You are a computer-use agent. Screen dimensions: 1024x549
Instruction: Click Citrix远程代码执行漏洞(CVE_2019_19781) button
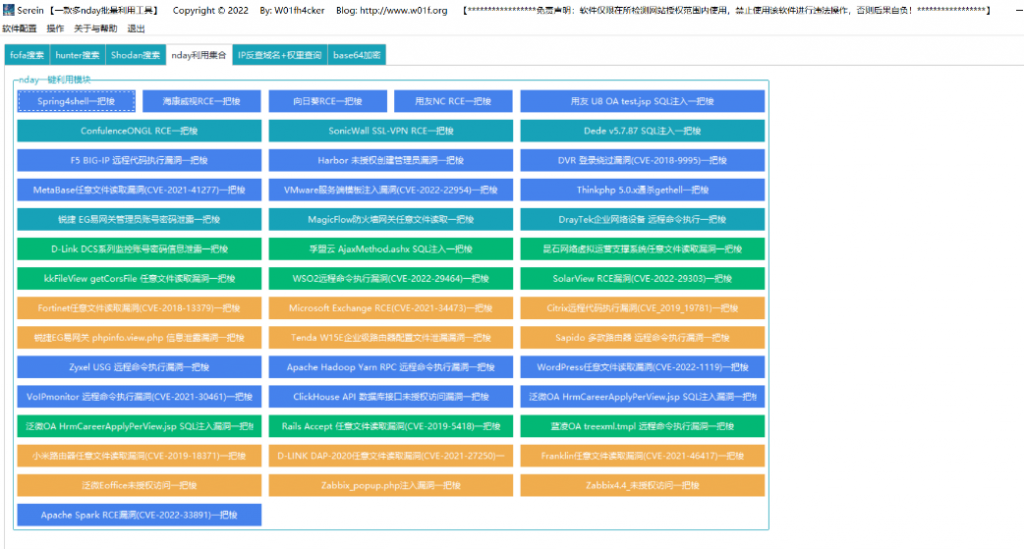(x=642, y=308)
